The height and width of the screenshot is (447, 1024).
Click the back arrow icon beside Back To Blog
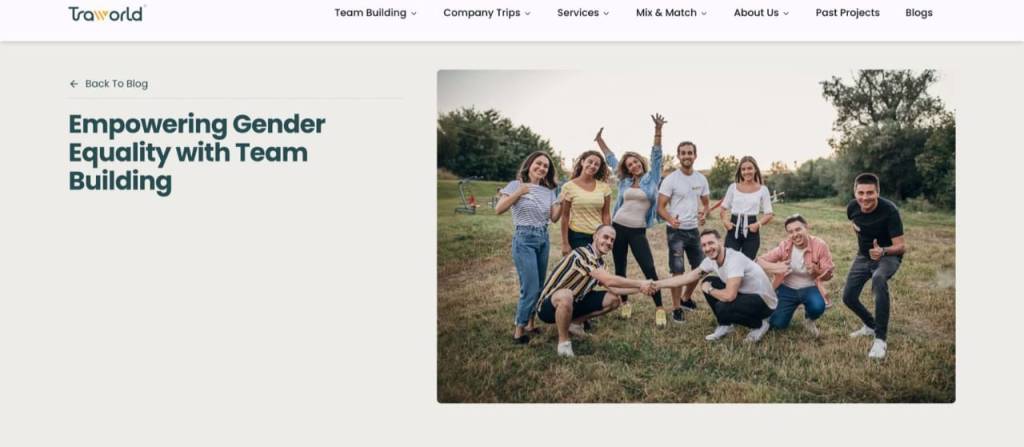pyautogui.click(x=74, y=84)
